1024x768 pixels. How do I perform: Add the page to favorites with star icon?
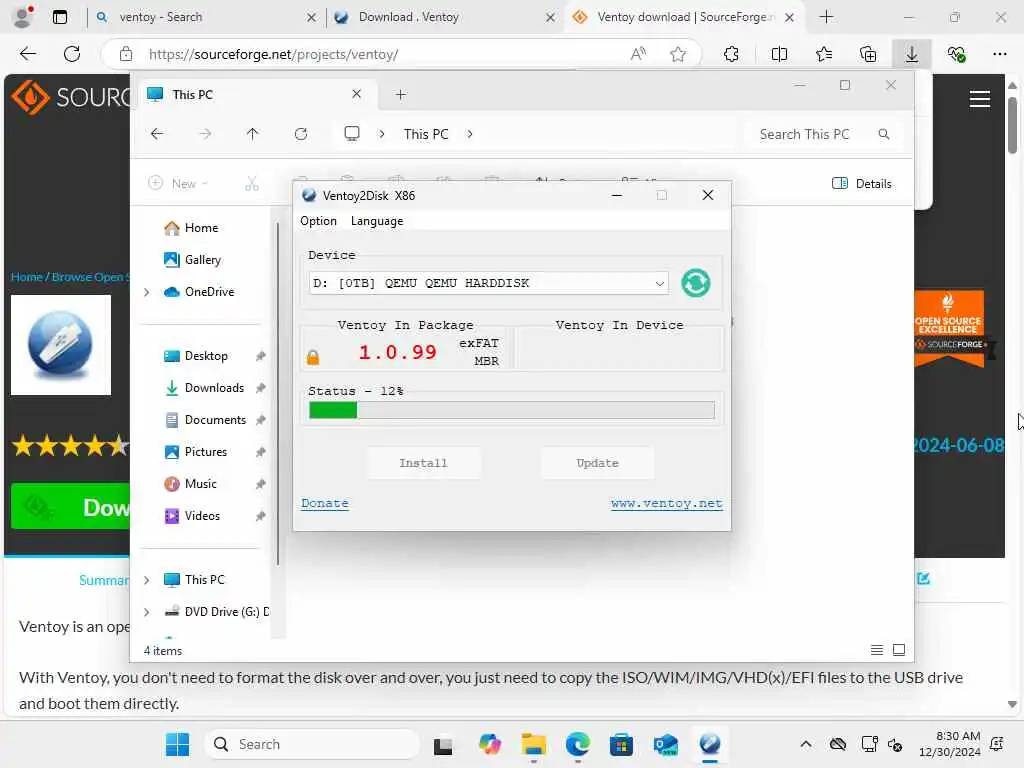(678, 54)
